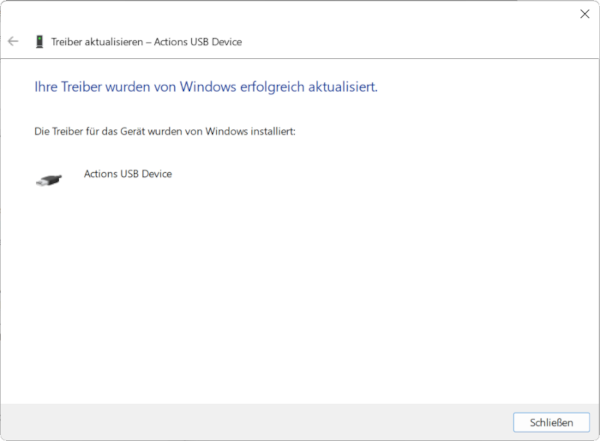Go back using the back arrow
Image resolution: width=600 pixels, height=441 pixels.
click(13, 42)
